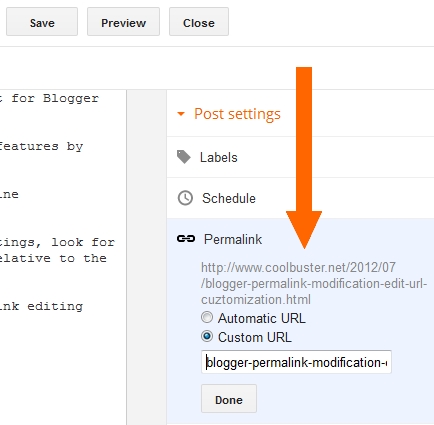This screenshot has width=434, height=425.
Task: Expand the Labels section
Action: click(x=300, y=157)
